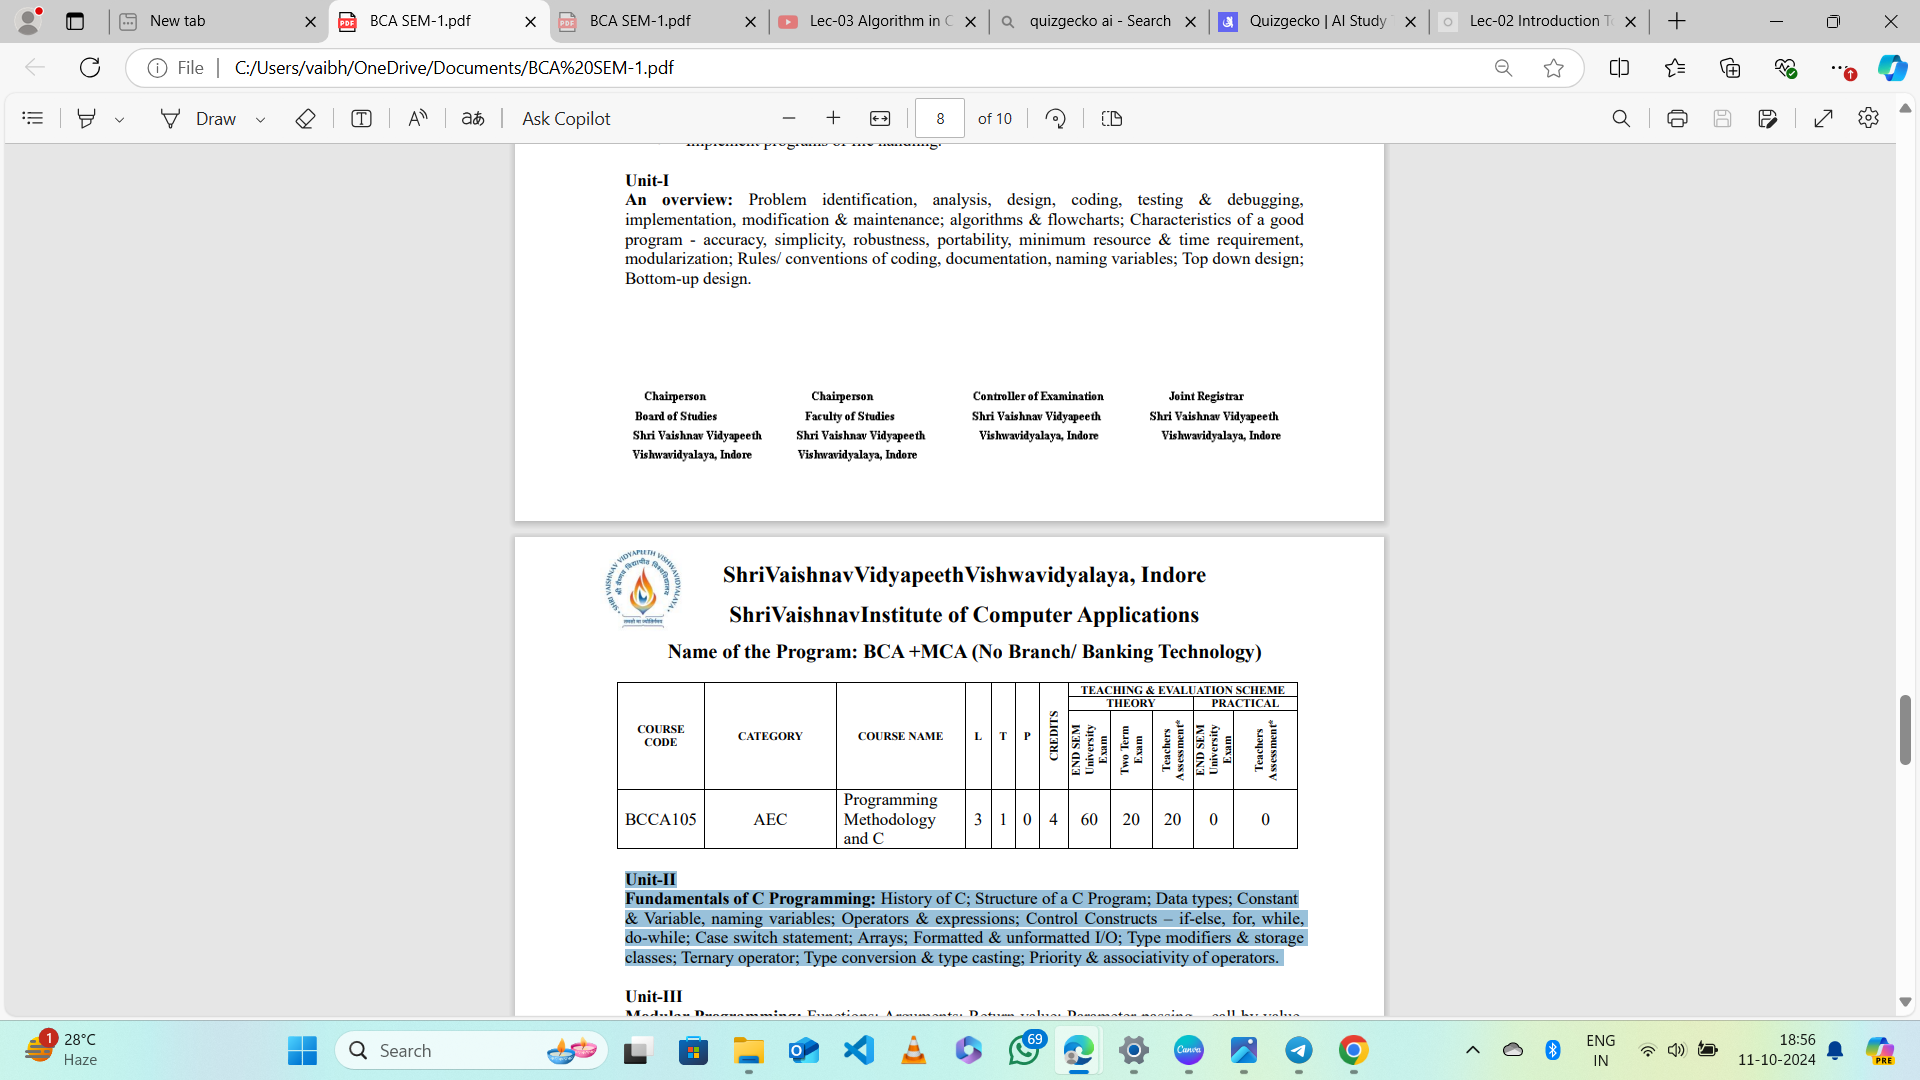Click Ask Copilot button in toolbar
1920x1080 pixels.
(x=566, y=119)
